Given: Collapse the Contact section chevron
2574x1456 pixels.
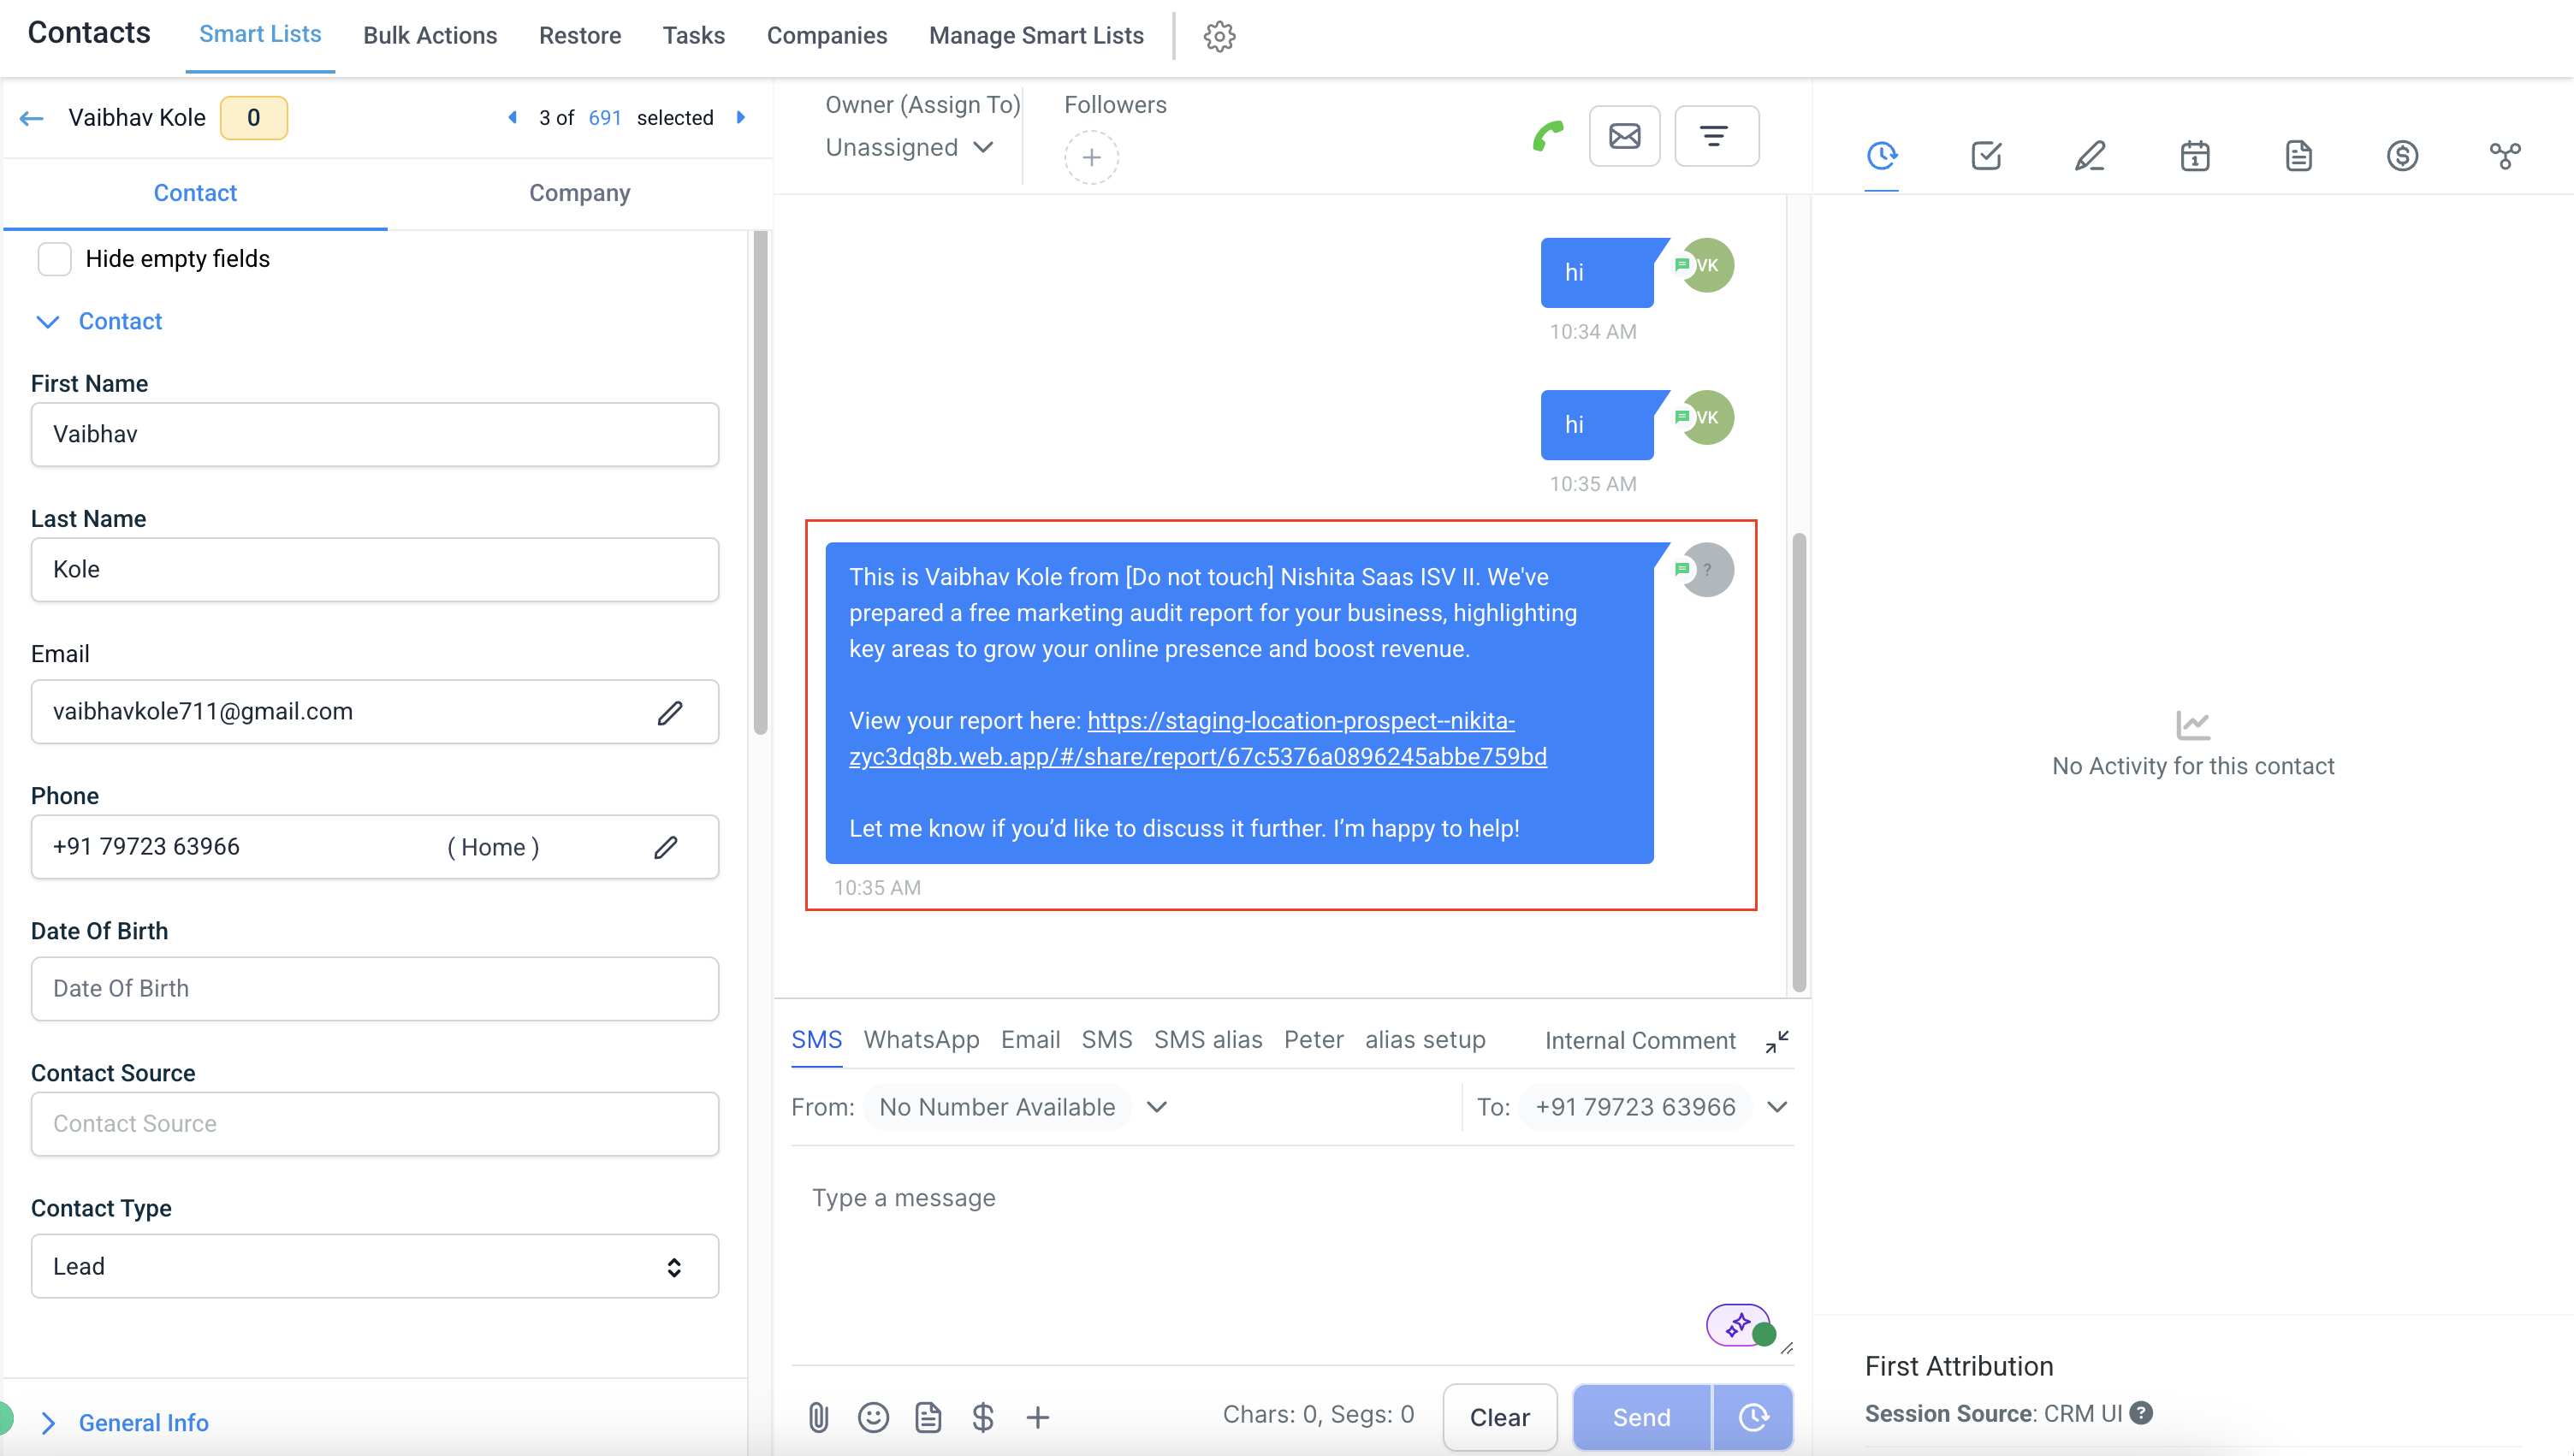Looking at the screenshot, I should pos(48,322).
